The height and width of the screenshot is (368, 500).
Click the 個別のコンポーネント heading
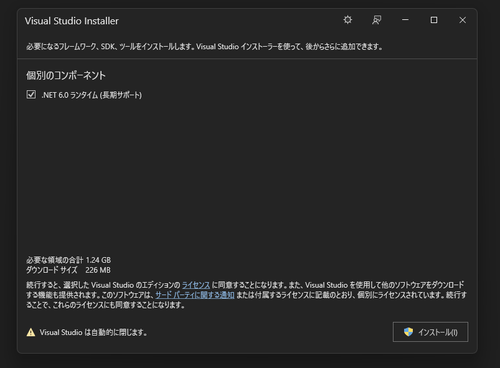click(x=66, y=76)
